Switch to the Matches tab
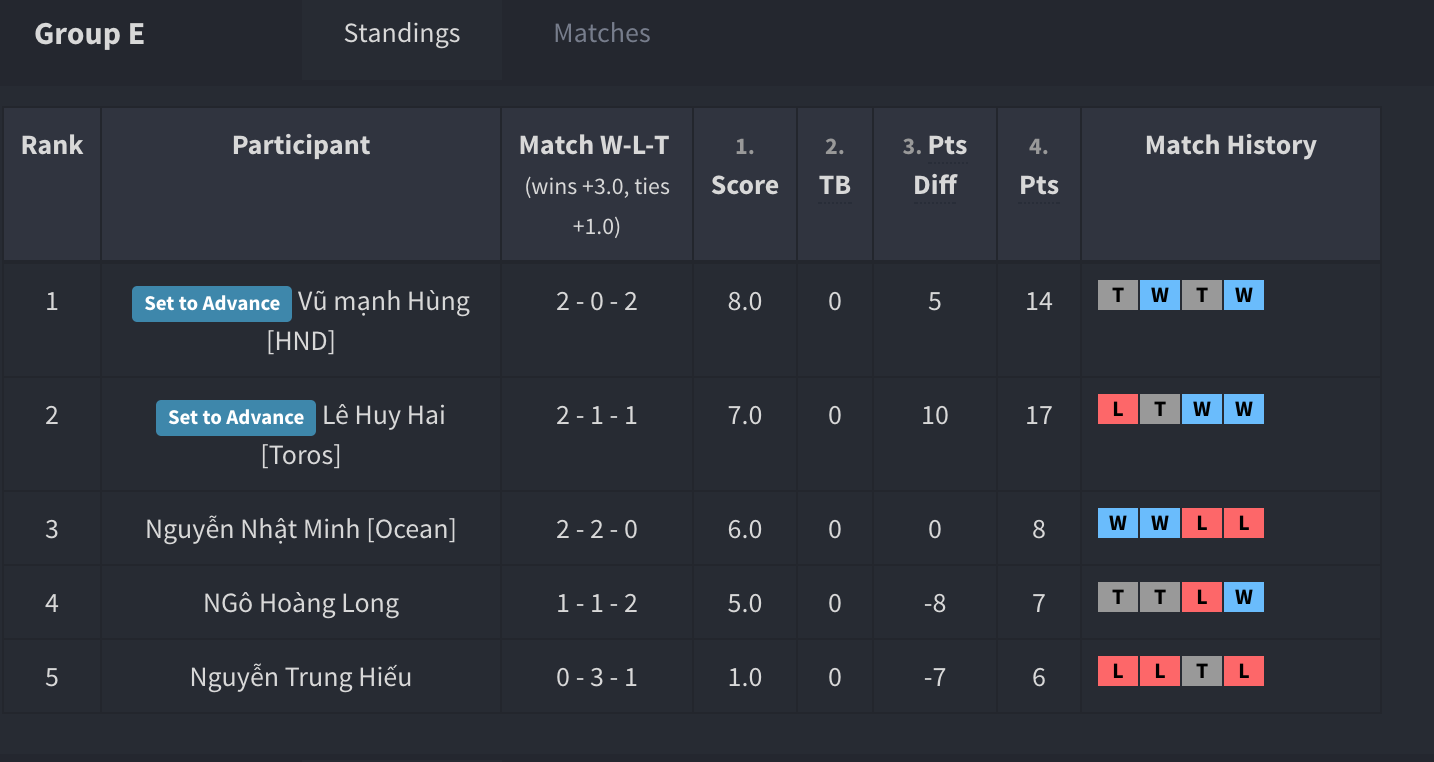This screenshot has width=1434, height=762. (x=602, y=33)
